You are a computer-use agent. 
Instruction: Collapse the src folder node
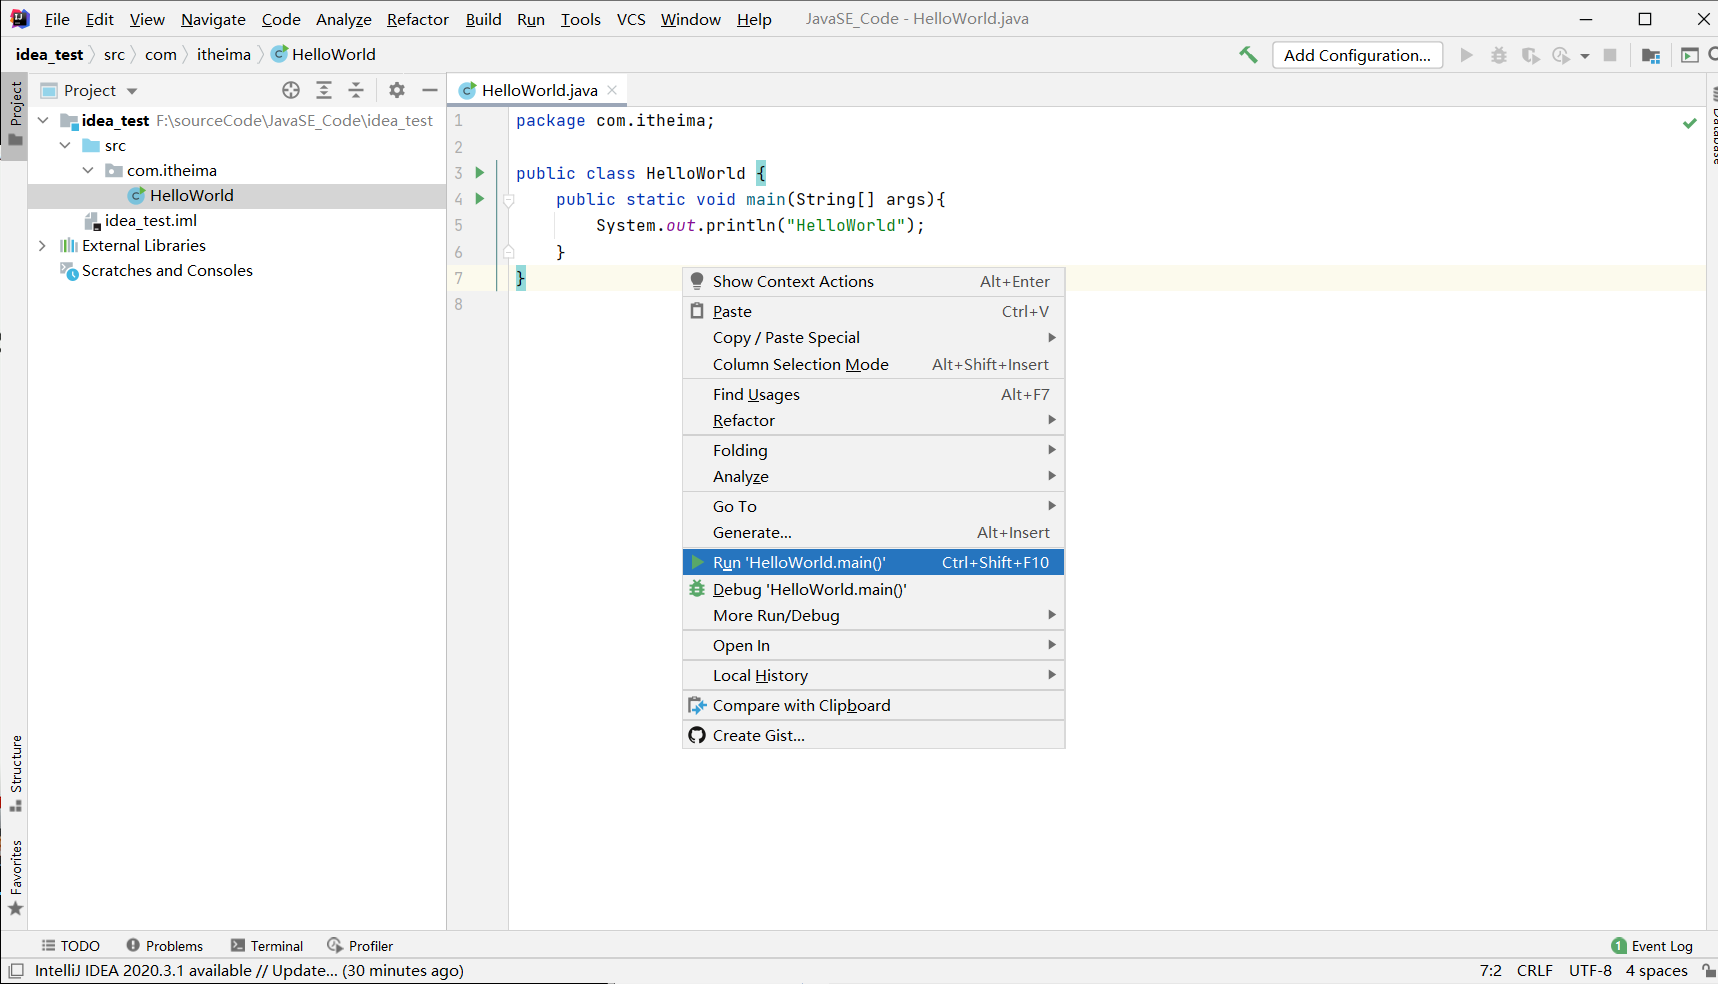pos(65,145)
